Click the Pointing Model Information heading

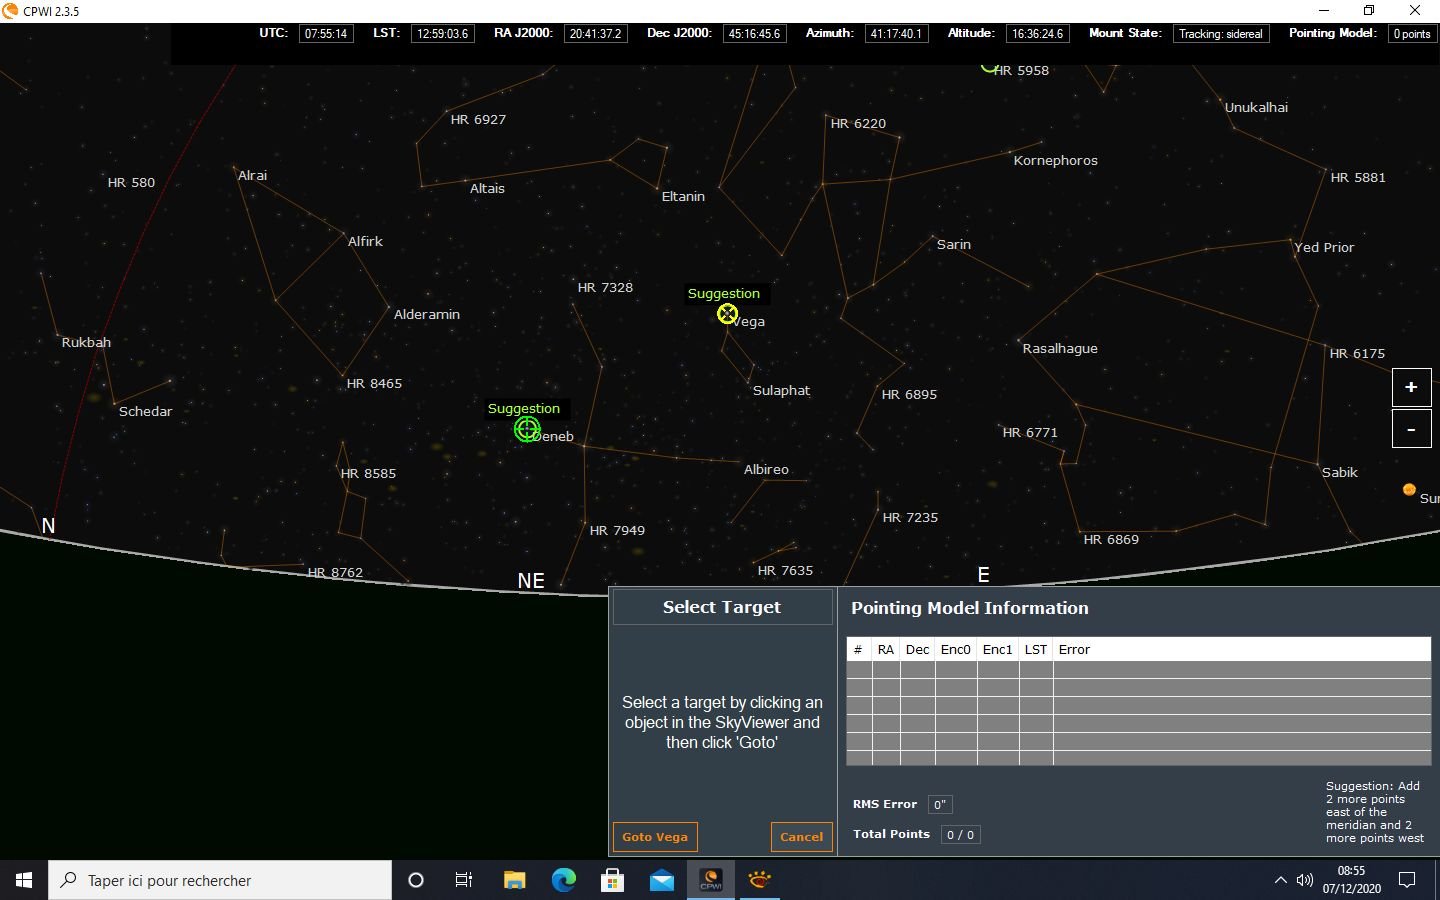point(969,608)
